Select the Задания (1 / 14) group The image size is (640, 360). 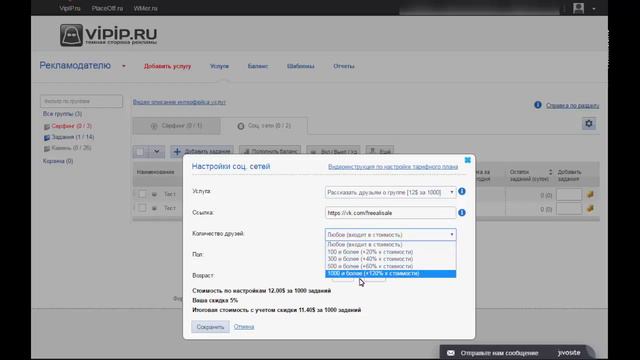click(x=73, y=137)
